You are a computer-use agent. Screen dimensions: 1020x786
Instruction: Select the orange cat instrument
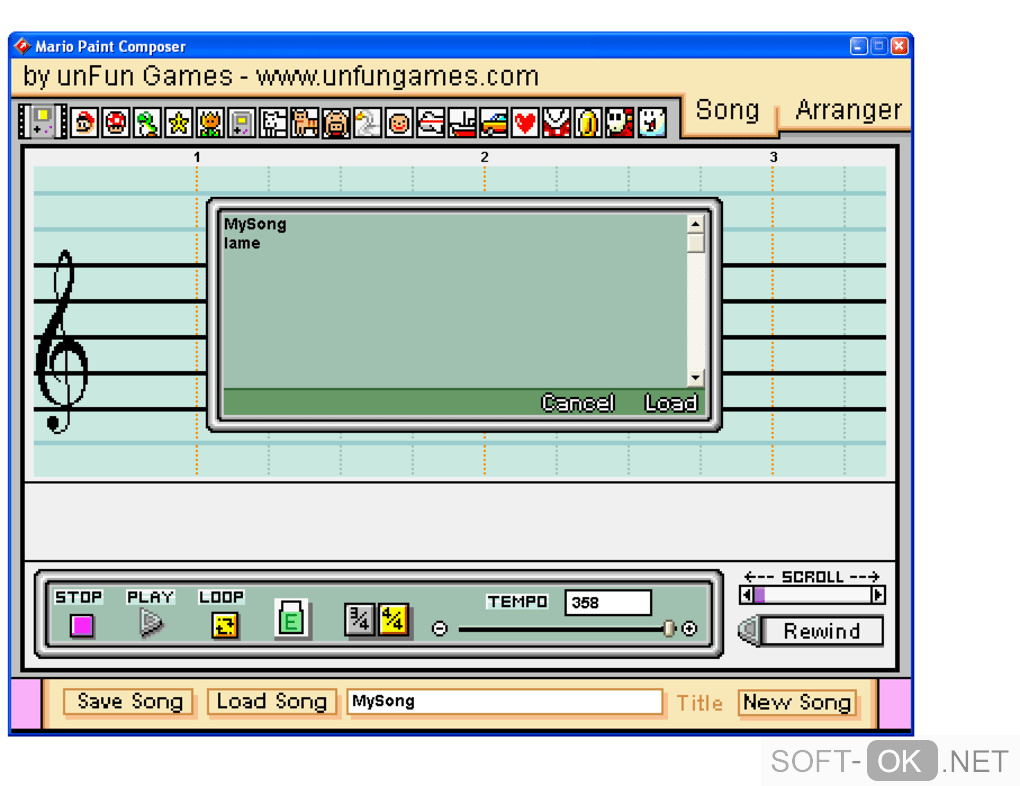304,122
